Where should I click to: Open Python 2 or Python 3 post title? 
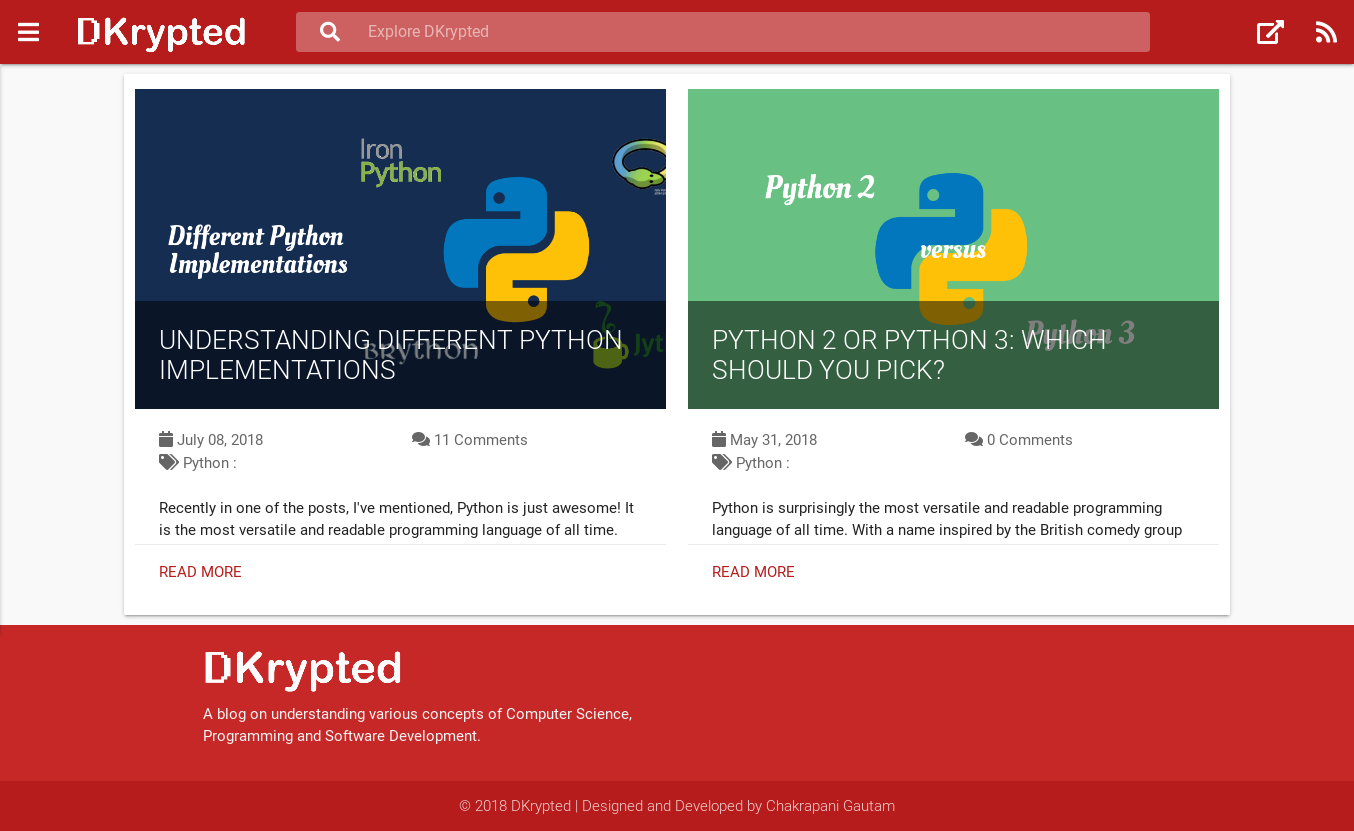pos(908,355)
